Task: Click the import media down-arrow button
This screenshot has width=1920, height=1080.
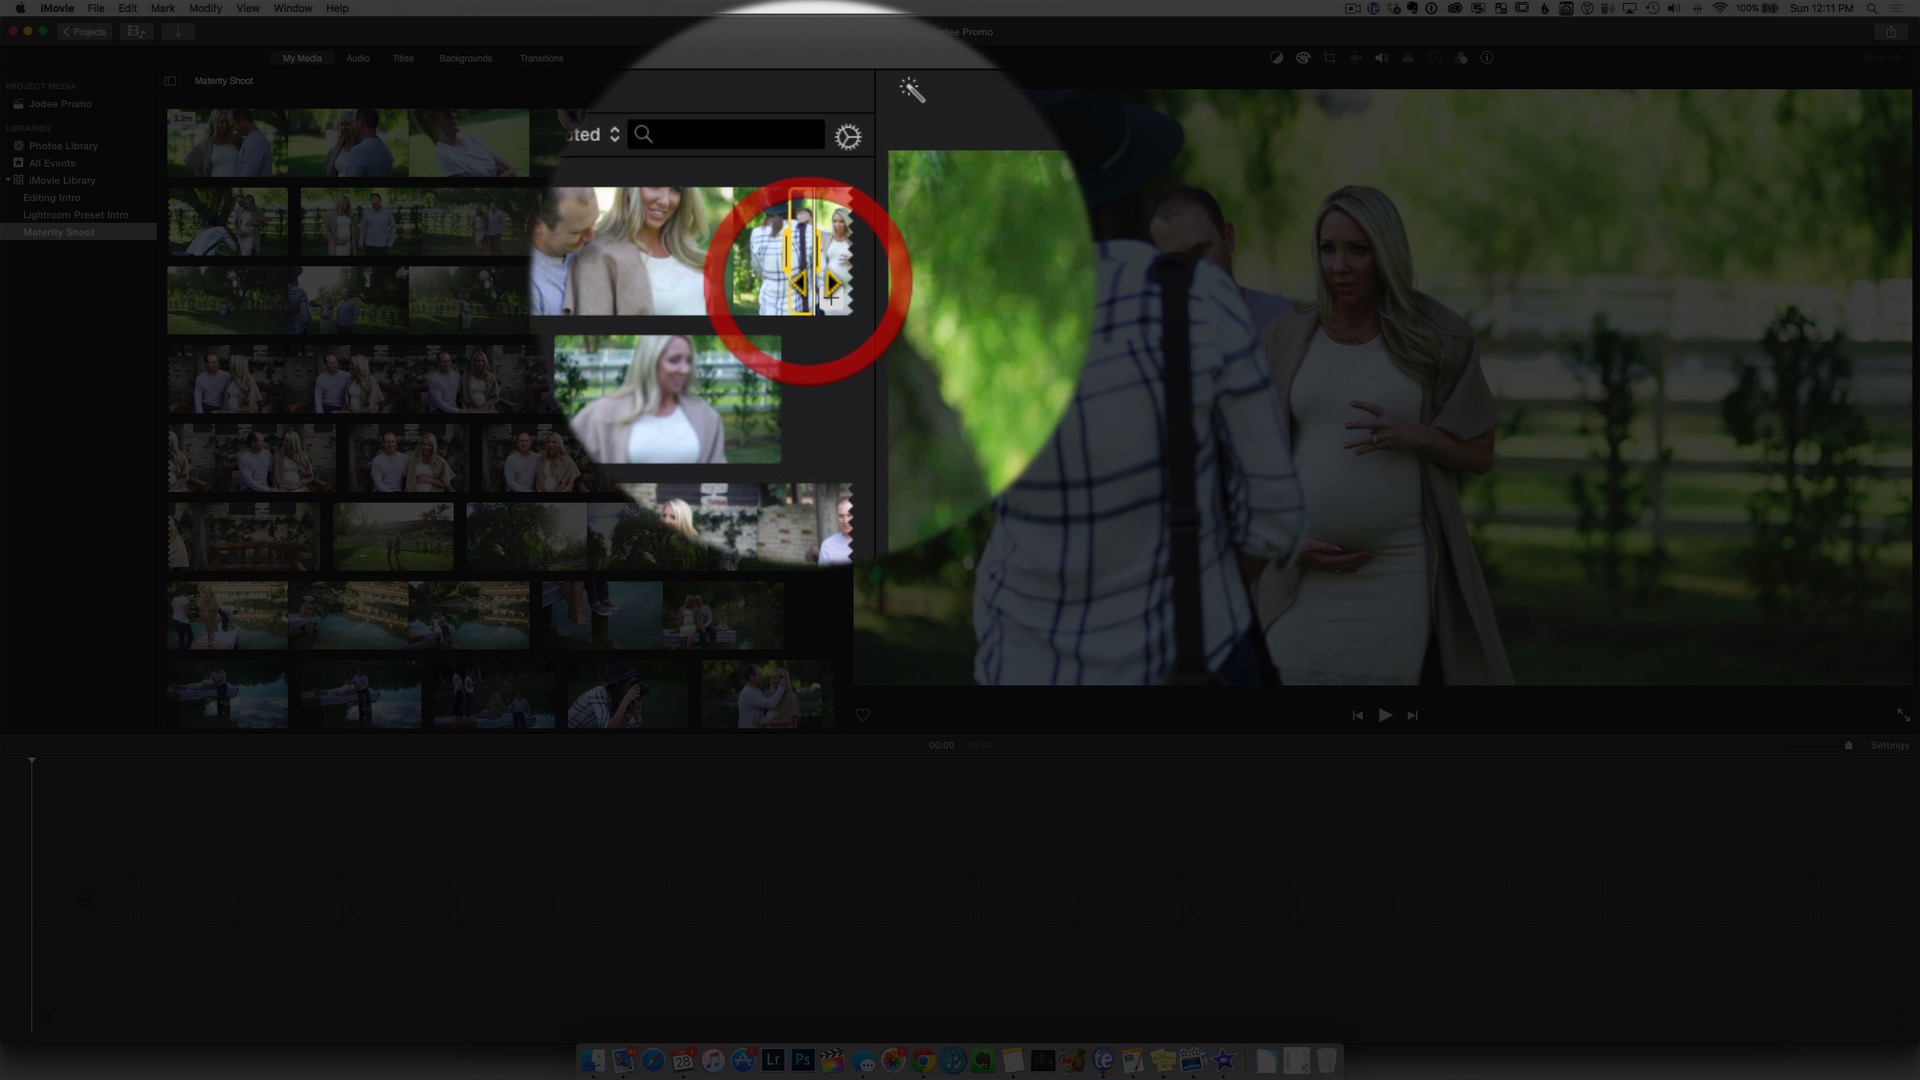Action: (178, 32)
